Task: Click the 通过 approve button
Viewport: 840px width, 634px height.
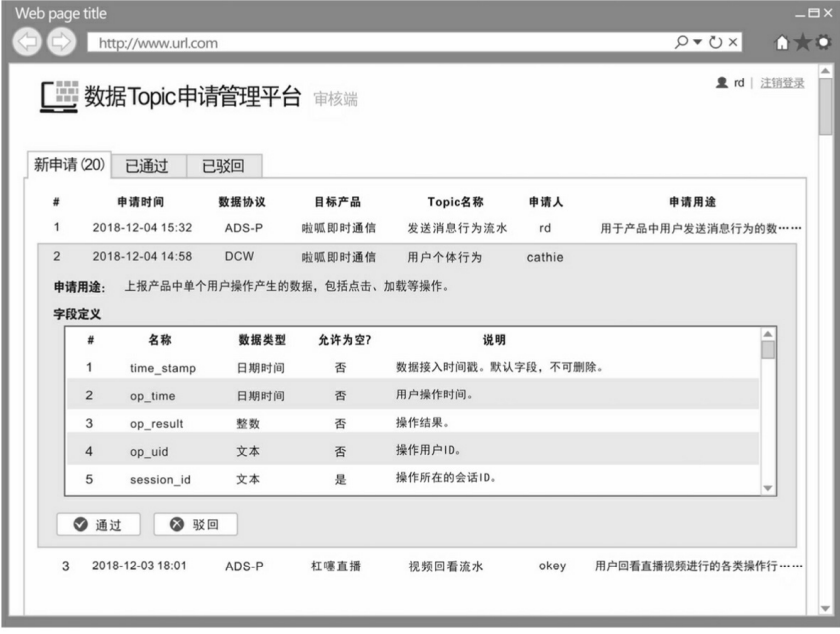Action: (x=99, y=524)
